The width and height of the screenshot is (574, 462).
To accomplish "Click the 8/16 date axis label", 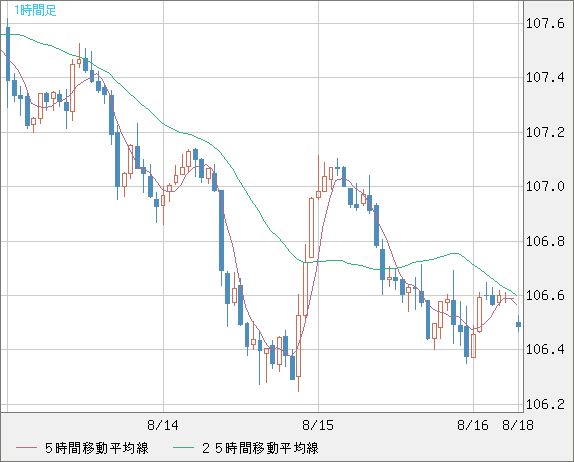I will point(473,425).
